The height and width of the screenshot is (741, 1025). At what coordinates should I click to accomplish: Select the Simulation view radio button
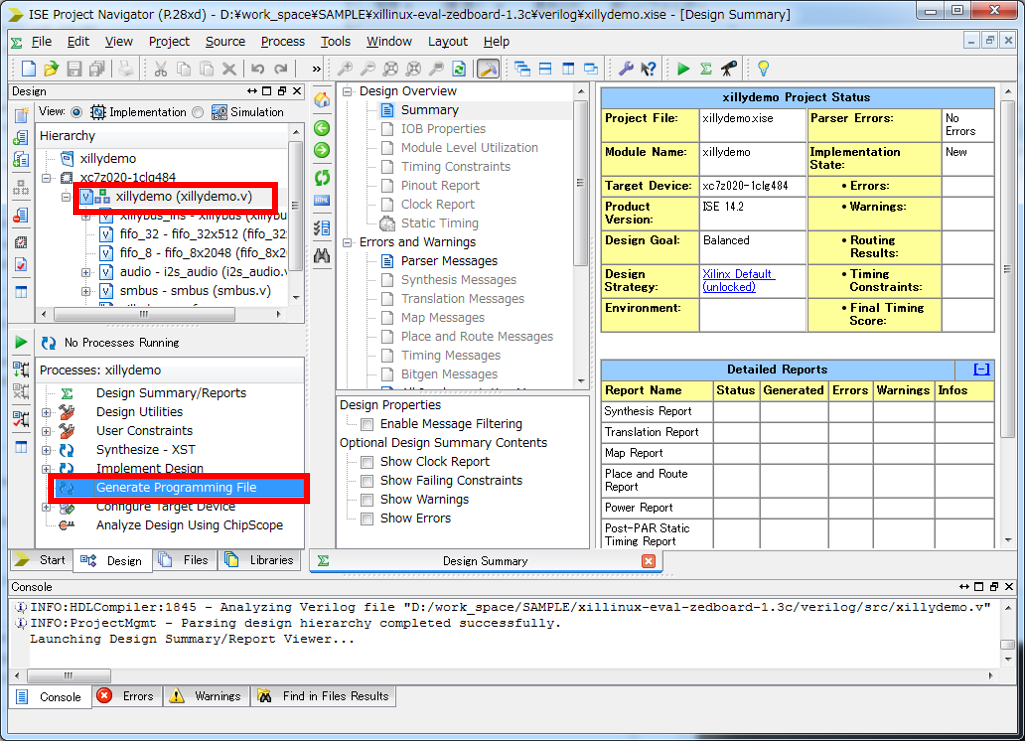197,112
